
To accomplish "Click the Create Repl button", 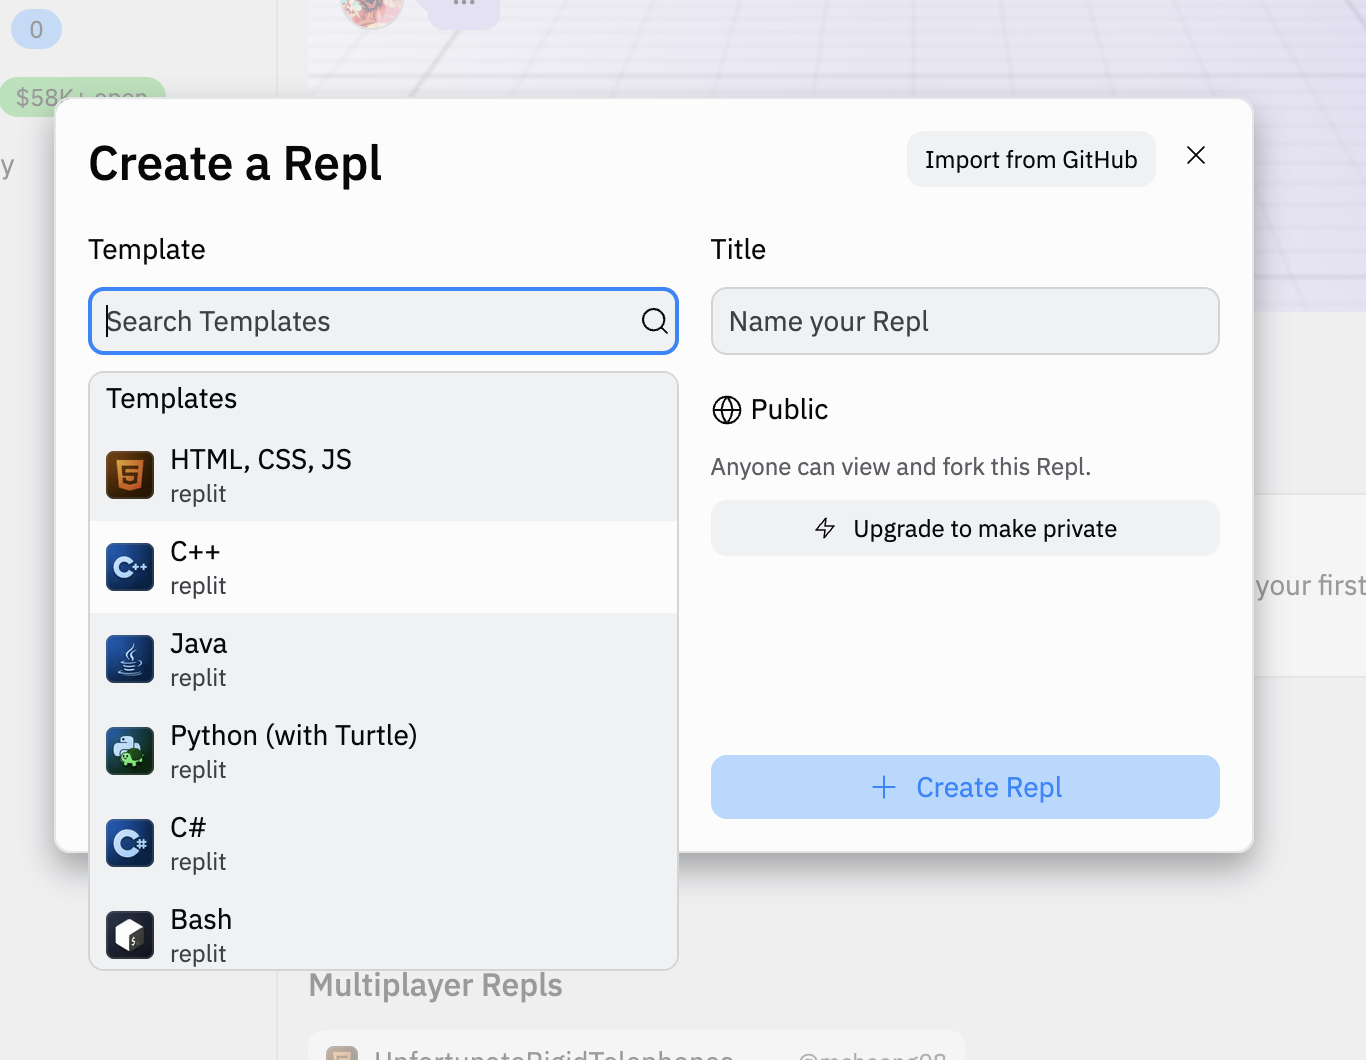I will 965,787.
